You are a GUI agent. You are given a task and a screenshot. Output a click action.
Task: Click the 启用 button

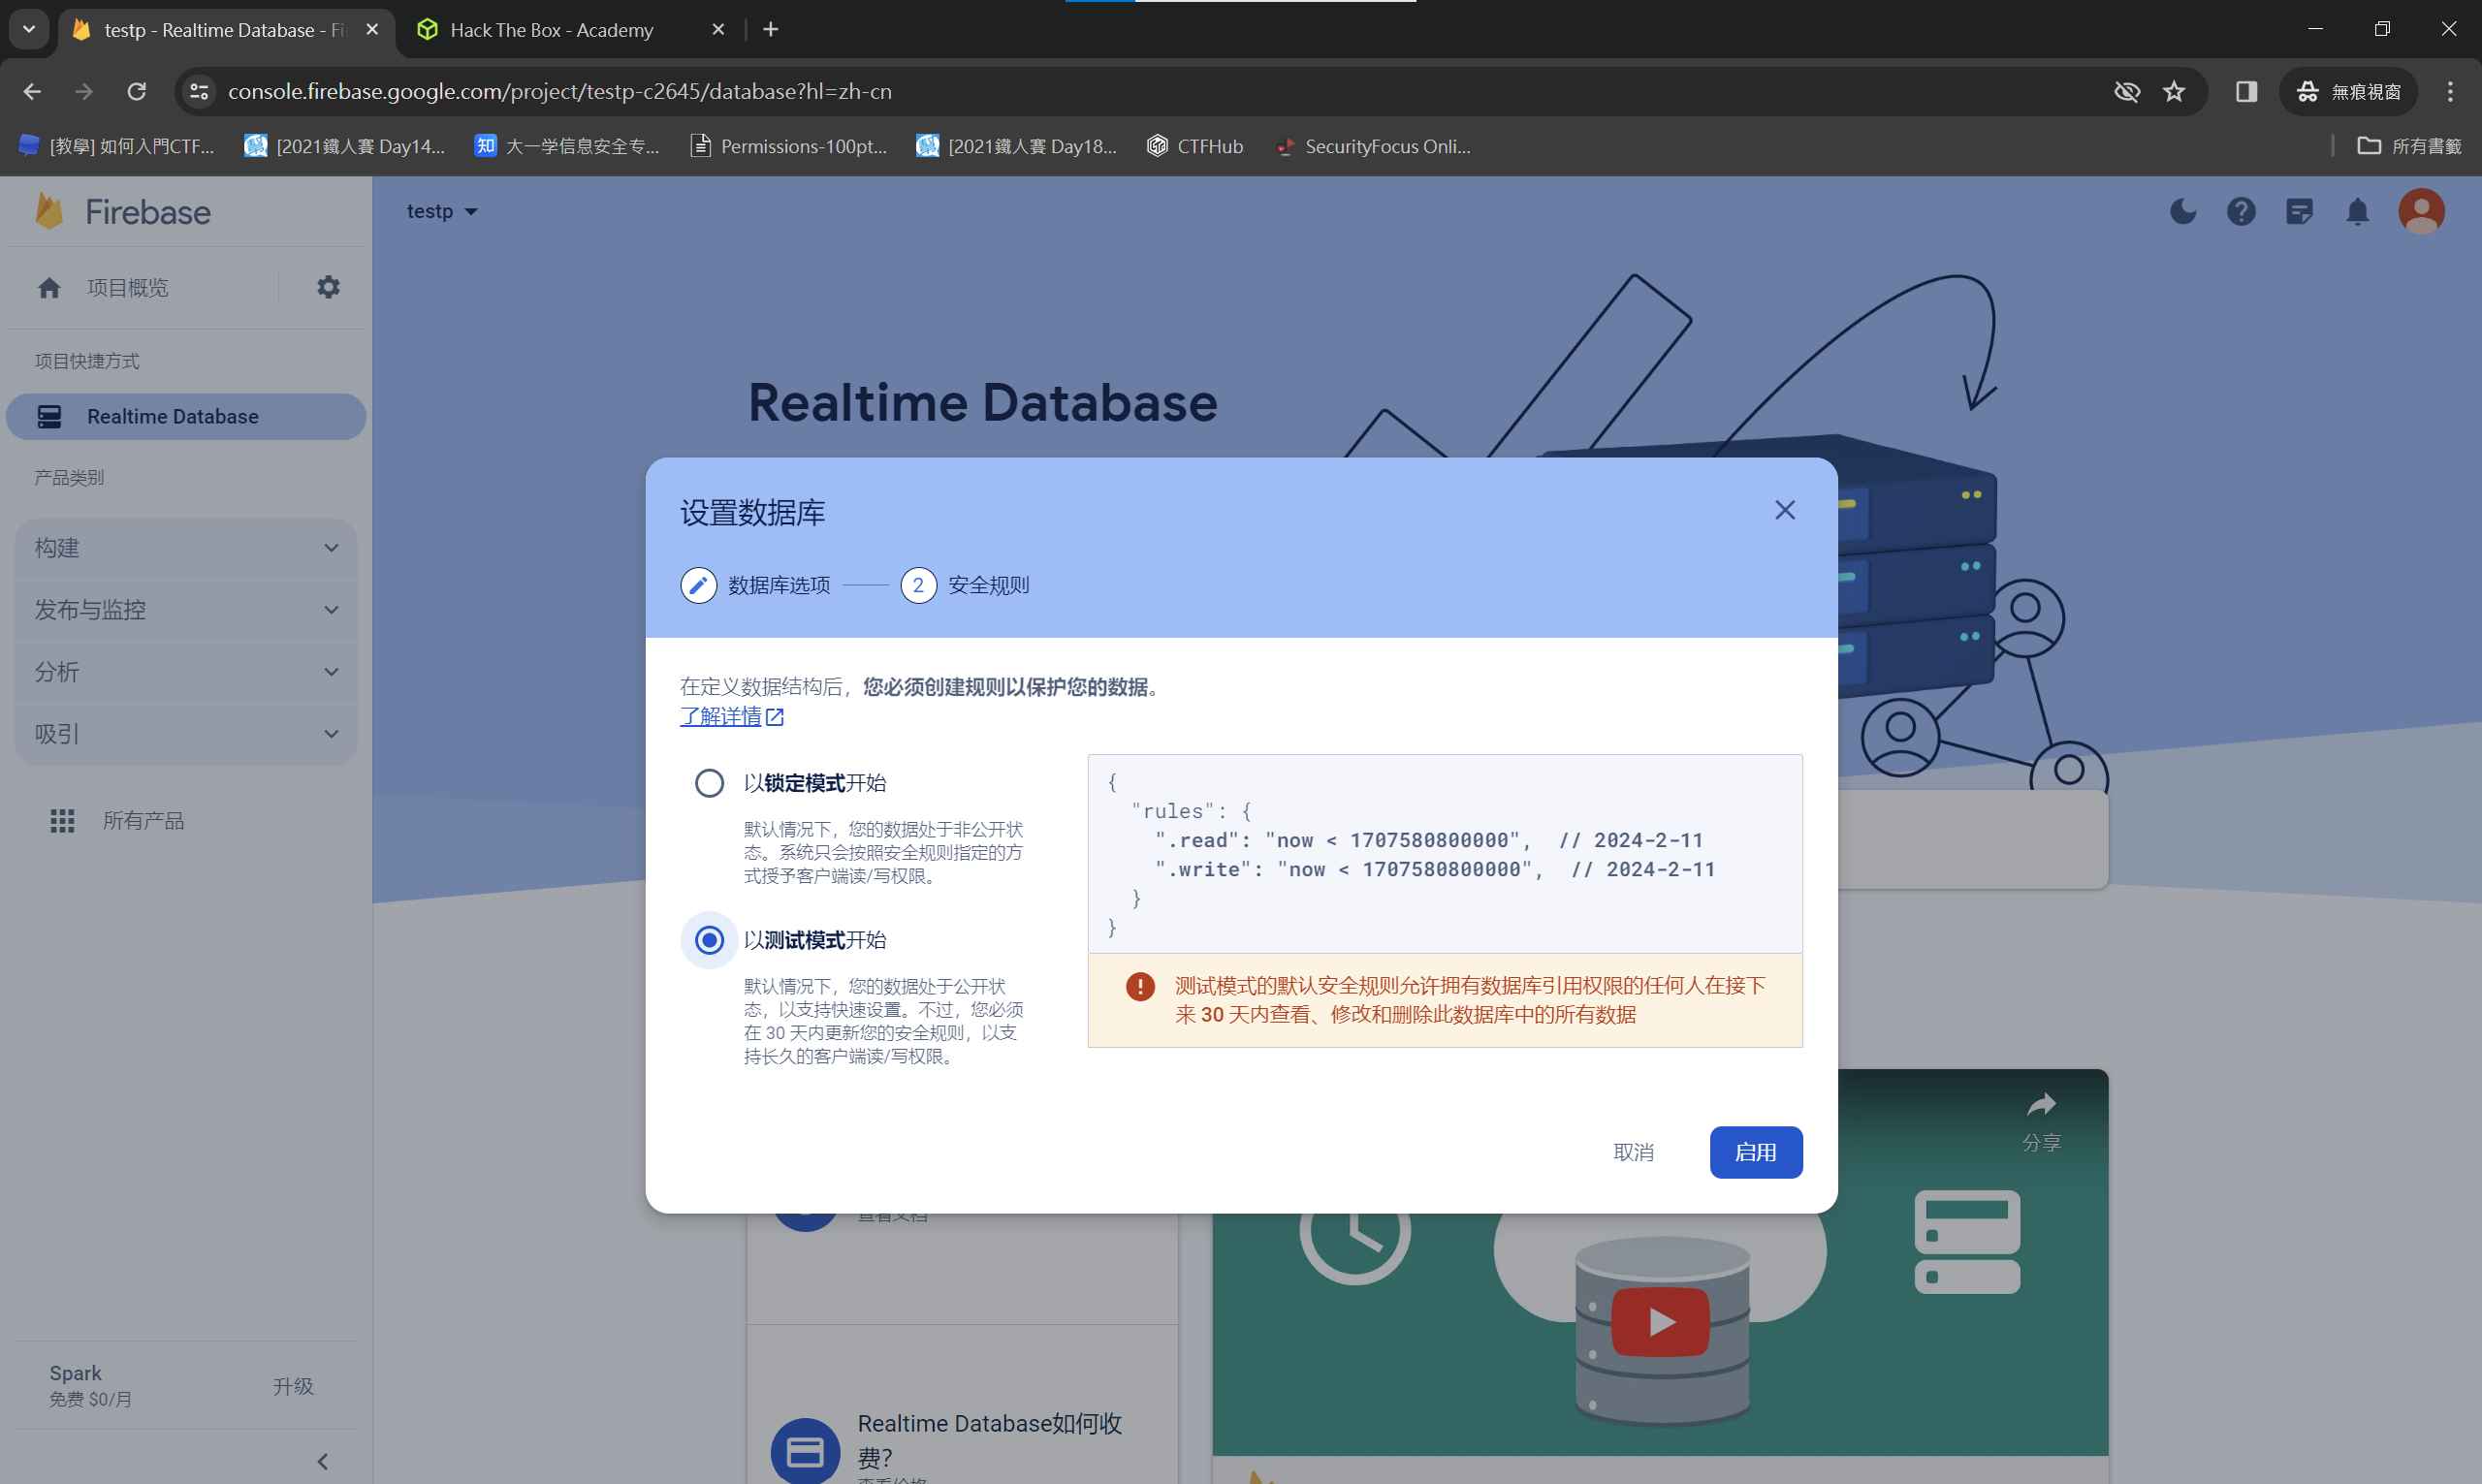pos(1755,1152)
